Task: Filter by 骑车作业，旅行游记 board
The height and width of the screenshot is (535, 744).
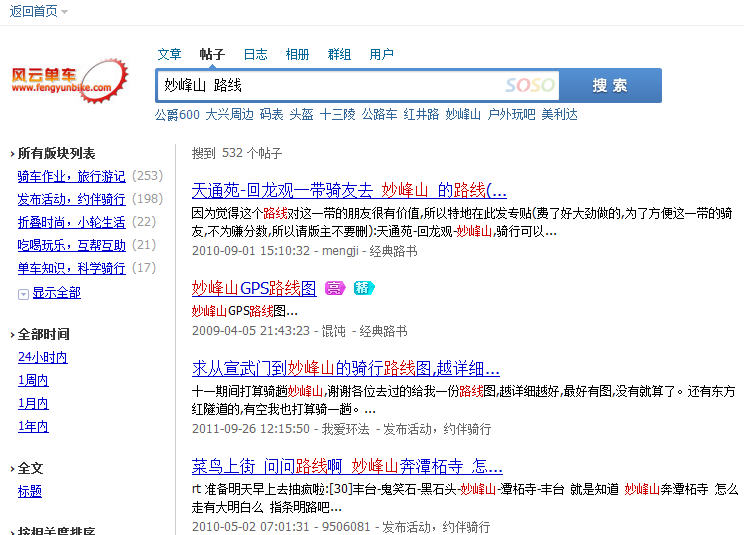Action: 71,176
